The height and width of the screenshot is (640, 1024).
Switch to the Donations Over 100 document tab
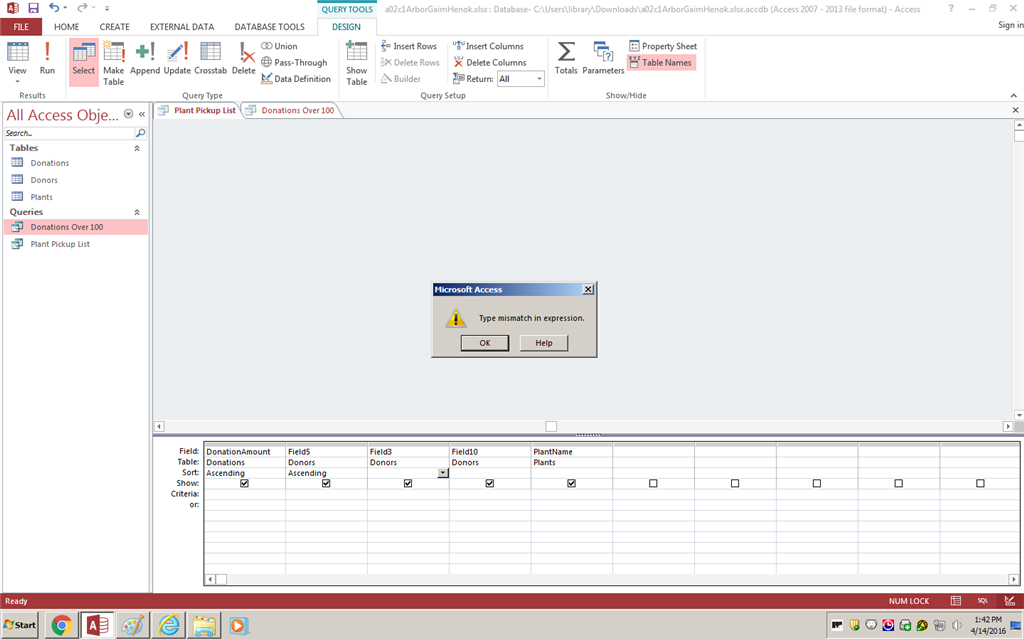(x=298, y=110)
